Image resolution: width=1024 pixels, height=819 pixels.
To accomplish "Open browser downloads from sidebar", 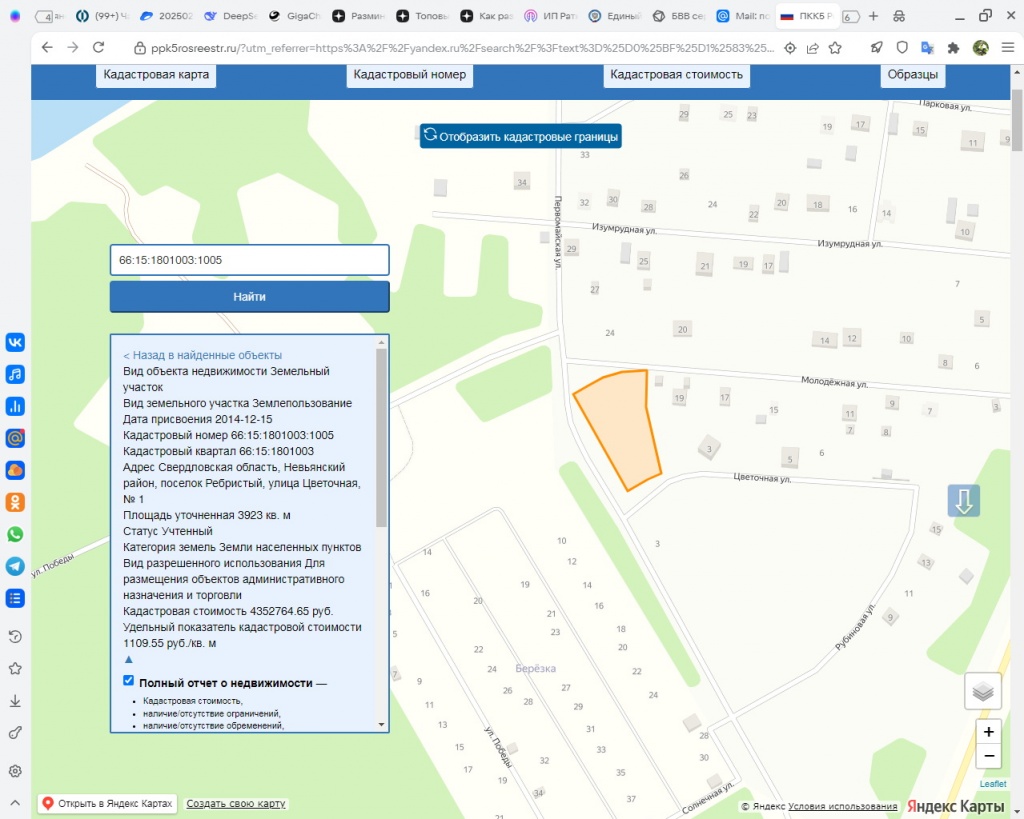I will point(15,701).
